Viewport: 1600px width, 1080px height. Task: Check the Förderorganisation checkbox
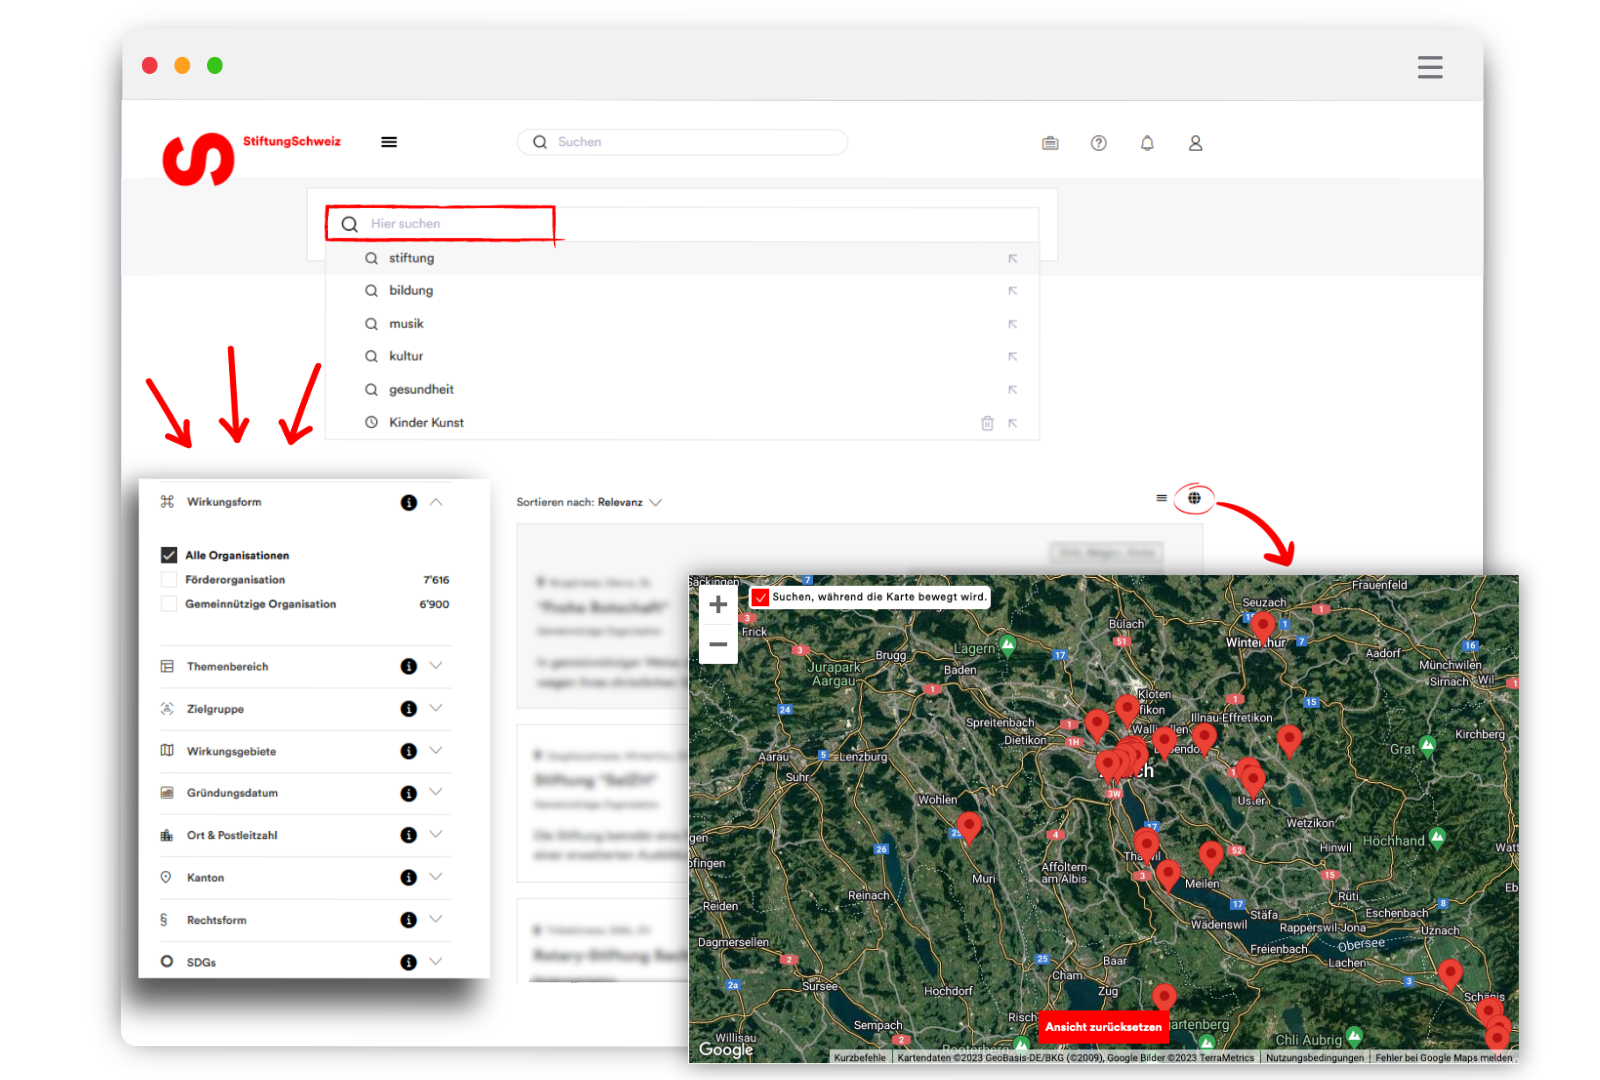coord(169,580)
